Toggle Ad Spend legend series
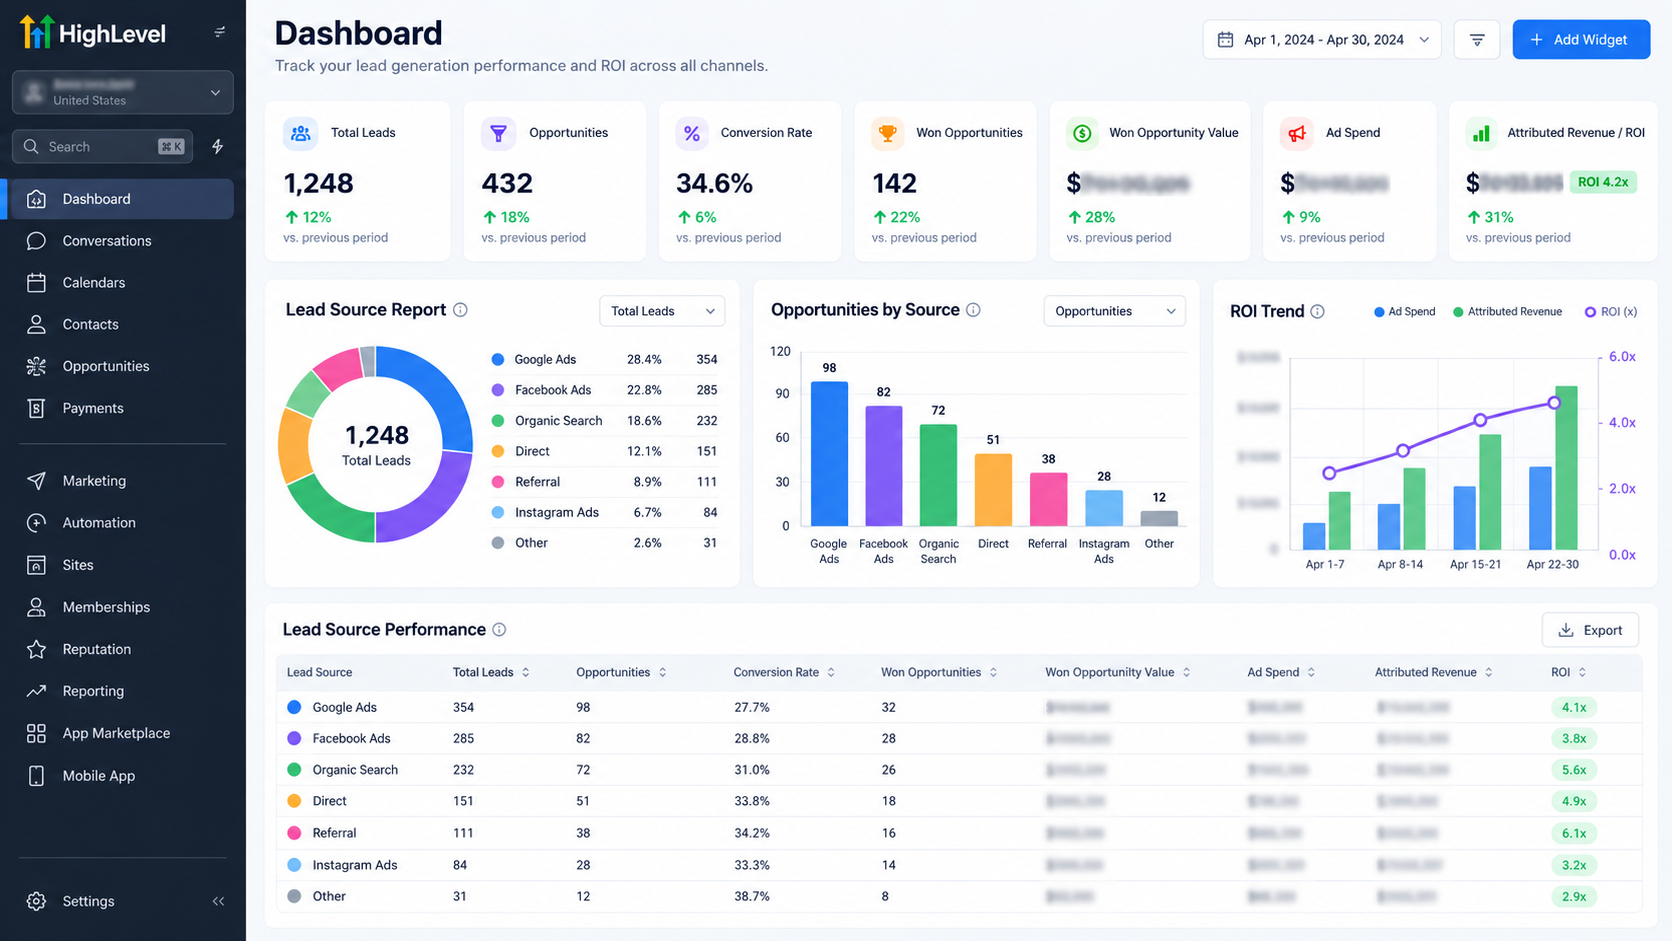 (x=1404, y=312)
